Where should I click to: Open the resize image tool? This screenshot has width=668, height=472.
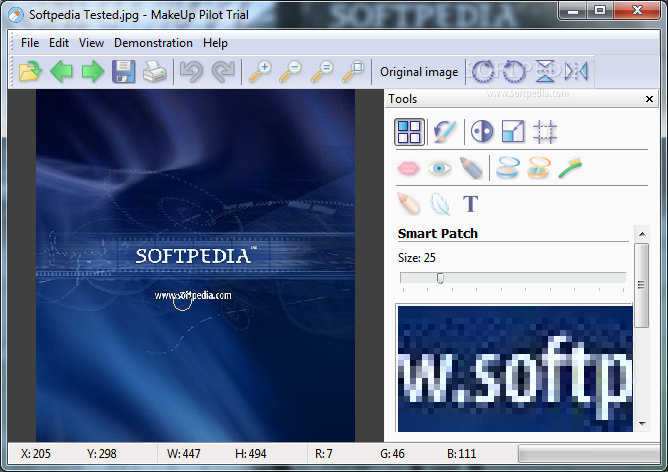tap(513, 131)
